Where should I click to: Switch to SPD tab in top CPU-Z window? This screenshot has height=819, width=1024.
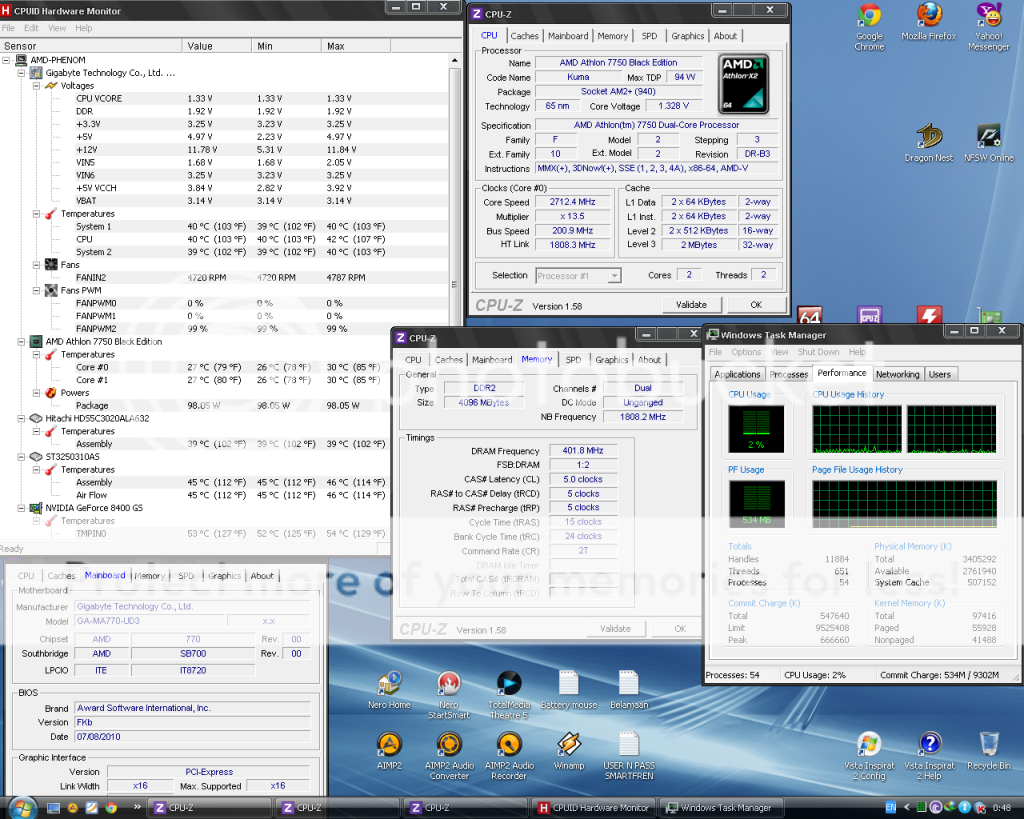649,36
